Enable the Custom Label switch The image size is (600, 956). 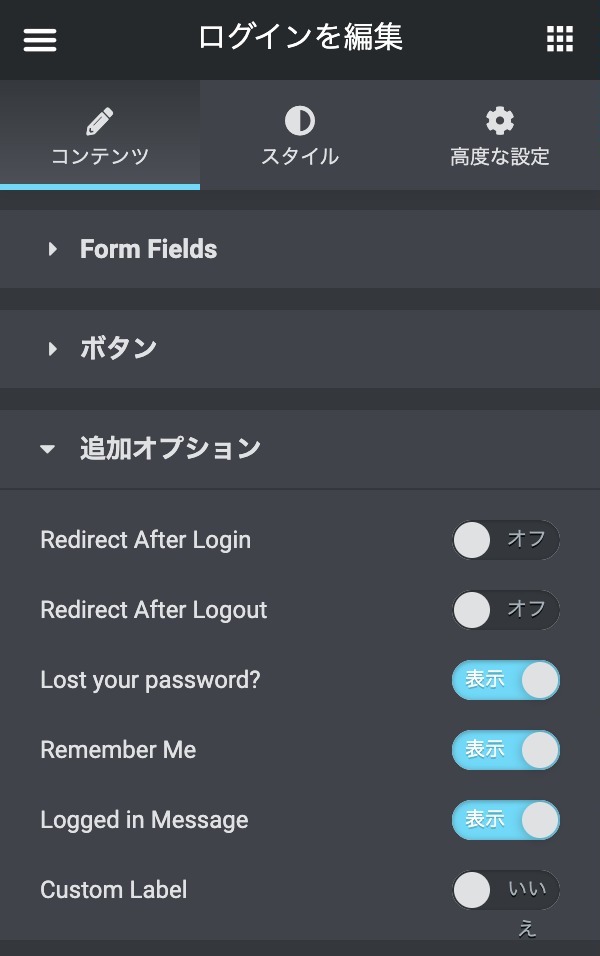pyautogui.click(x=505, y=890)
